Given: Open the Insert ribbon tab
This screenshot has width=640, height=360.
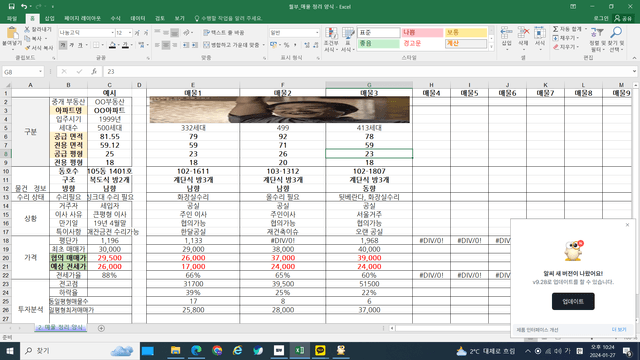Looking at the screenshot, I should 49,18.
